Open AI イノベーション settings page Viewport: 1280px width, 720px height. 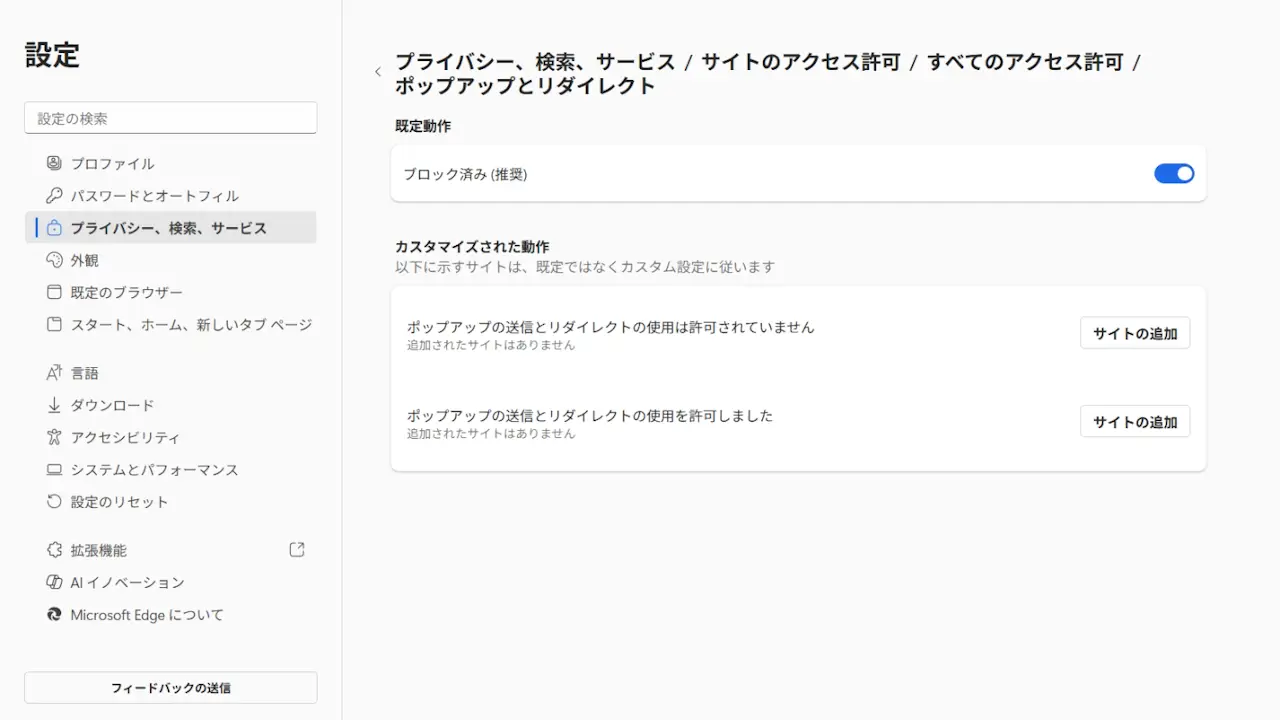point(127,582)
